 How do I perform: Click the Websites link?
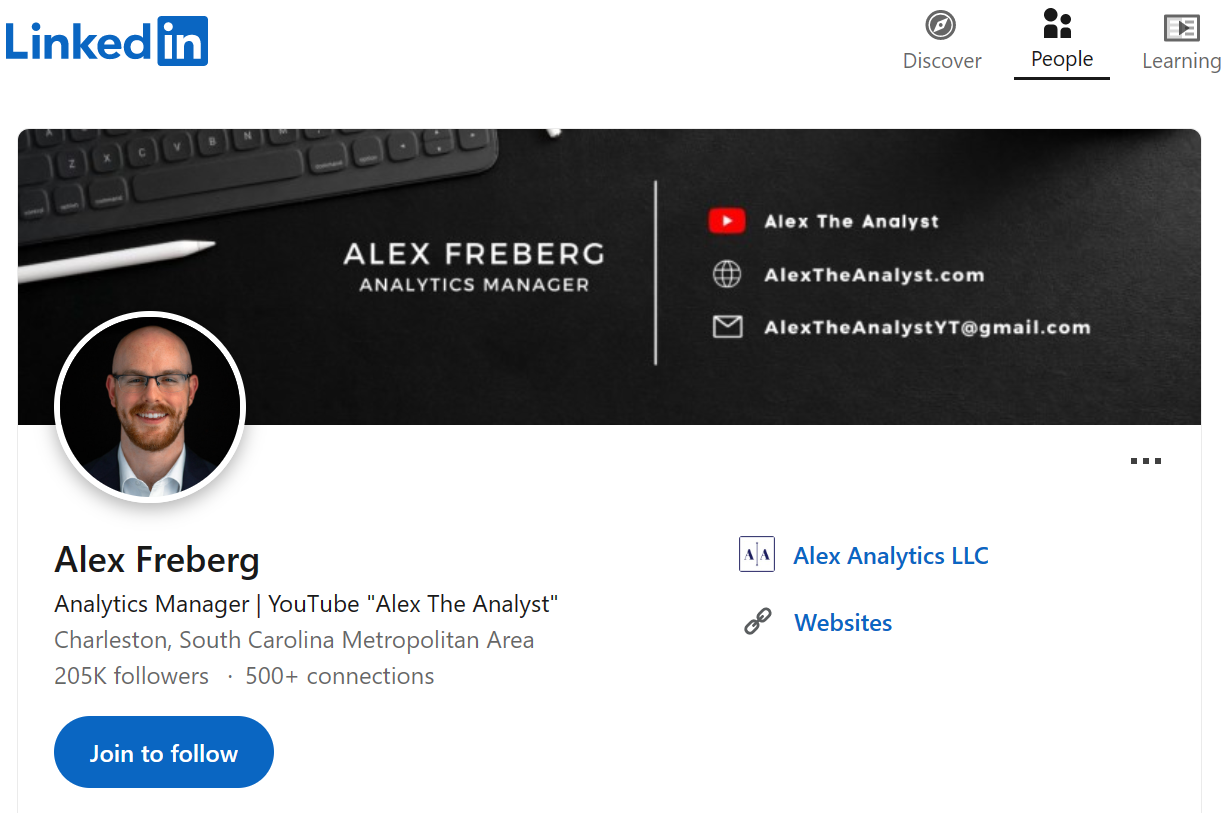[x=843, y=623]
